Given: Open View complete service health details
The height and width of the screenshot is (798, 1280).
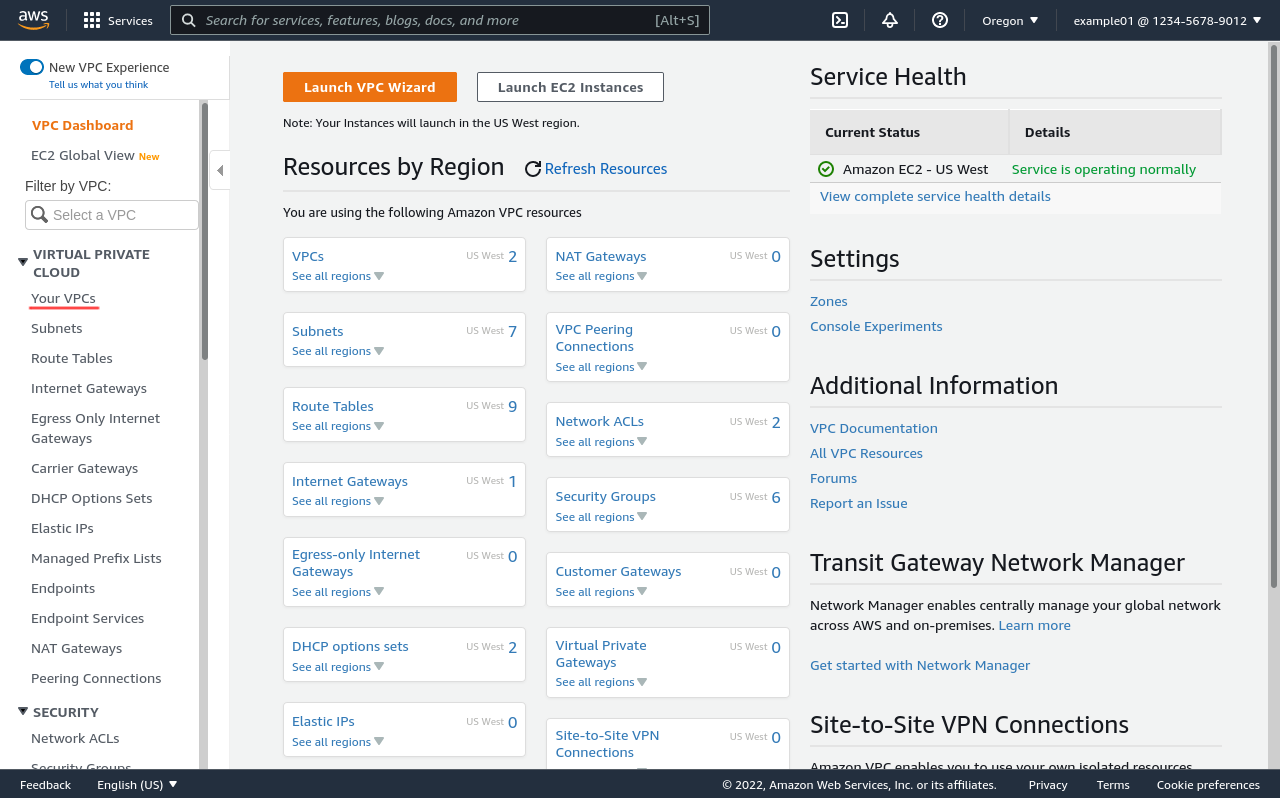Looking at the screenshot, I should 935,196.
